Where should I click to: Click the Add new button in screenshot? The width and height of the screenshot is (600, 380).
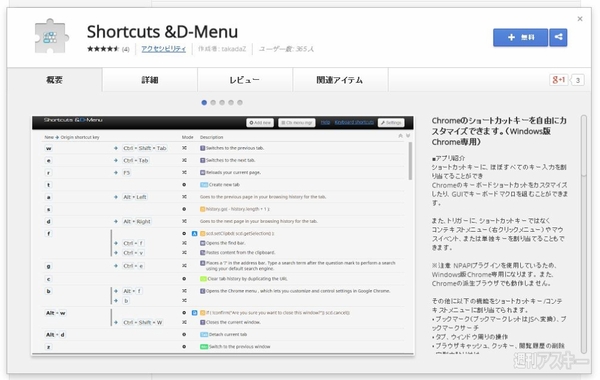coord(260,122)
